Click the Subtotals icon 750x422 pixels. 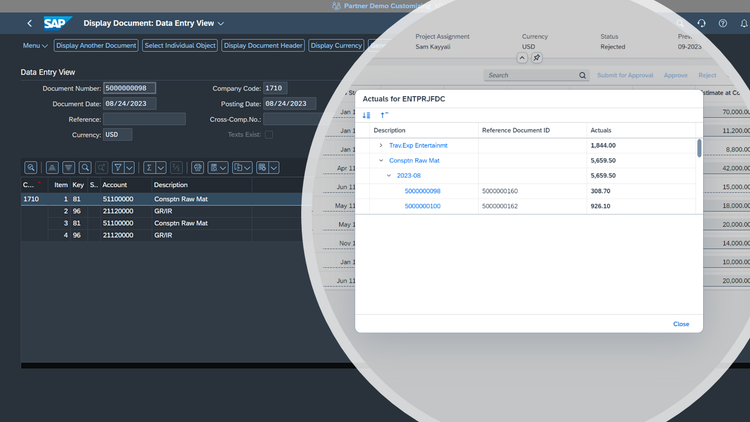click(x=176, y=167)
